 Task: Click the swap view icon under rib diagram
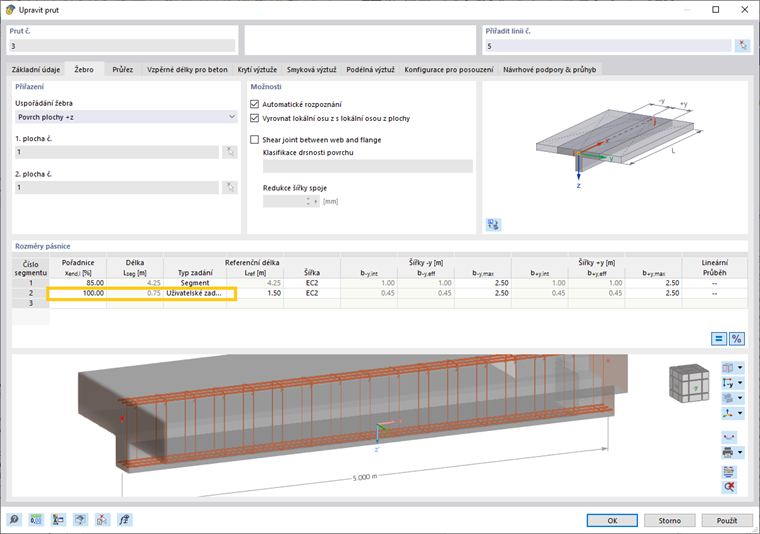coord(493,224)
